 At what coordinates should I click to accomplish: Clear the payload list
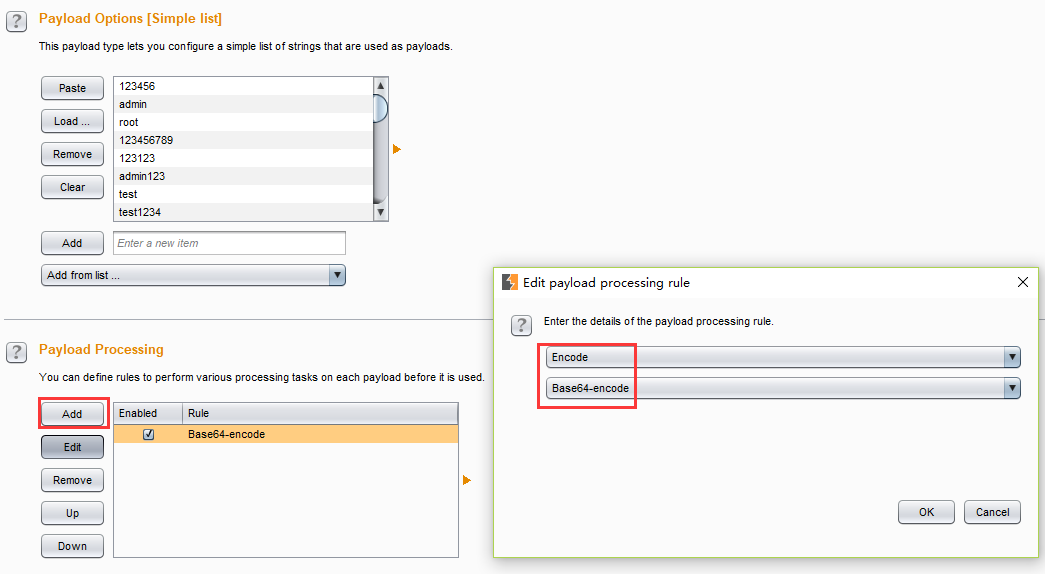tap(73, 187)
